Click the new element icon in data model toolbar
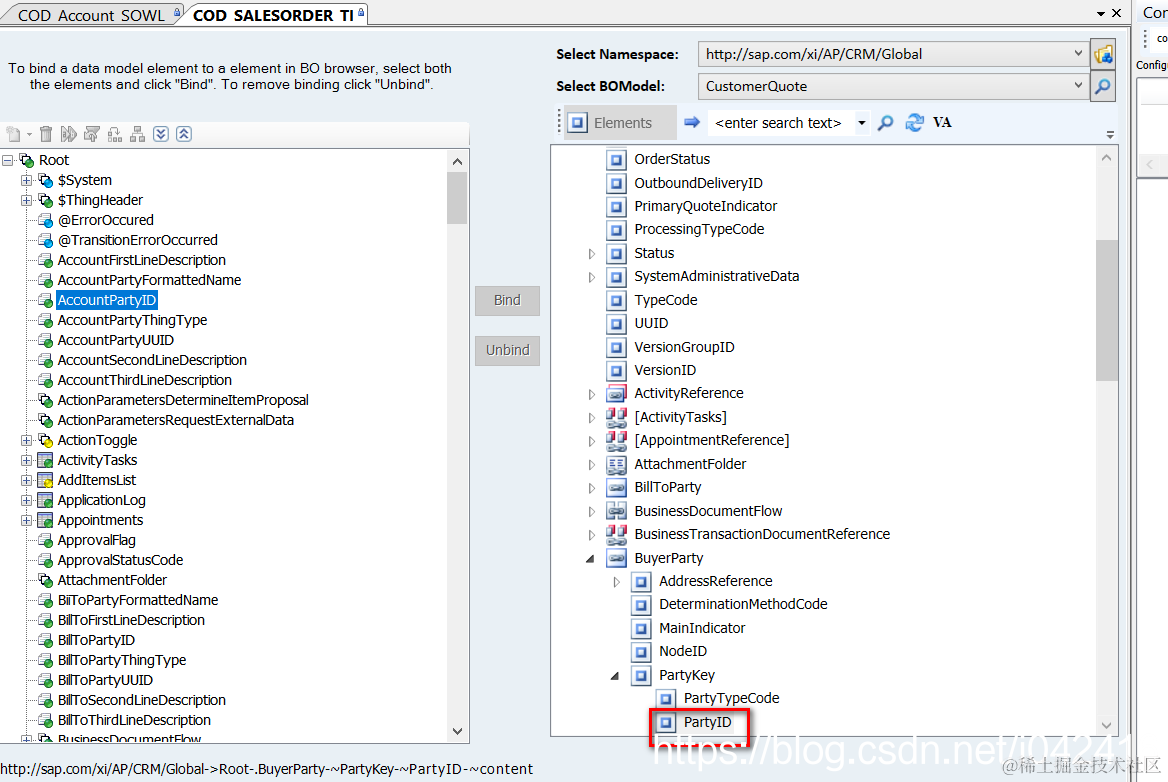This screenshot has width=1168, height=782. (13, 134)
